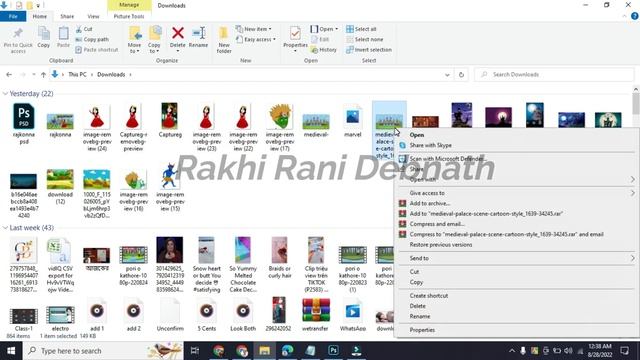Viewport: 640px width, 360px height.
Task: Select the Class-1 video file
Action: (24, 319)
